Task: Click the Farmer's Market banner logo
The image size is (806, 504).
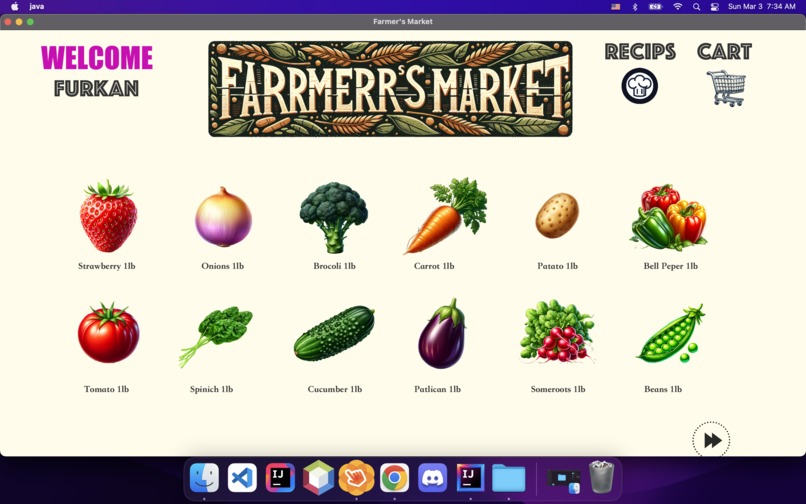Action: (x=390, y=88)
